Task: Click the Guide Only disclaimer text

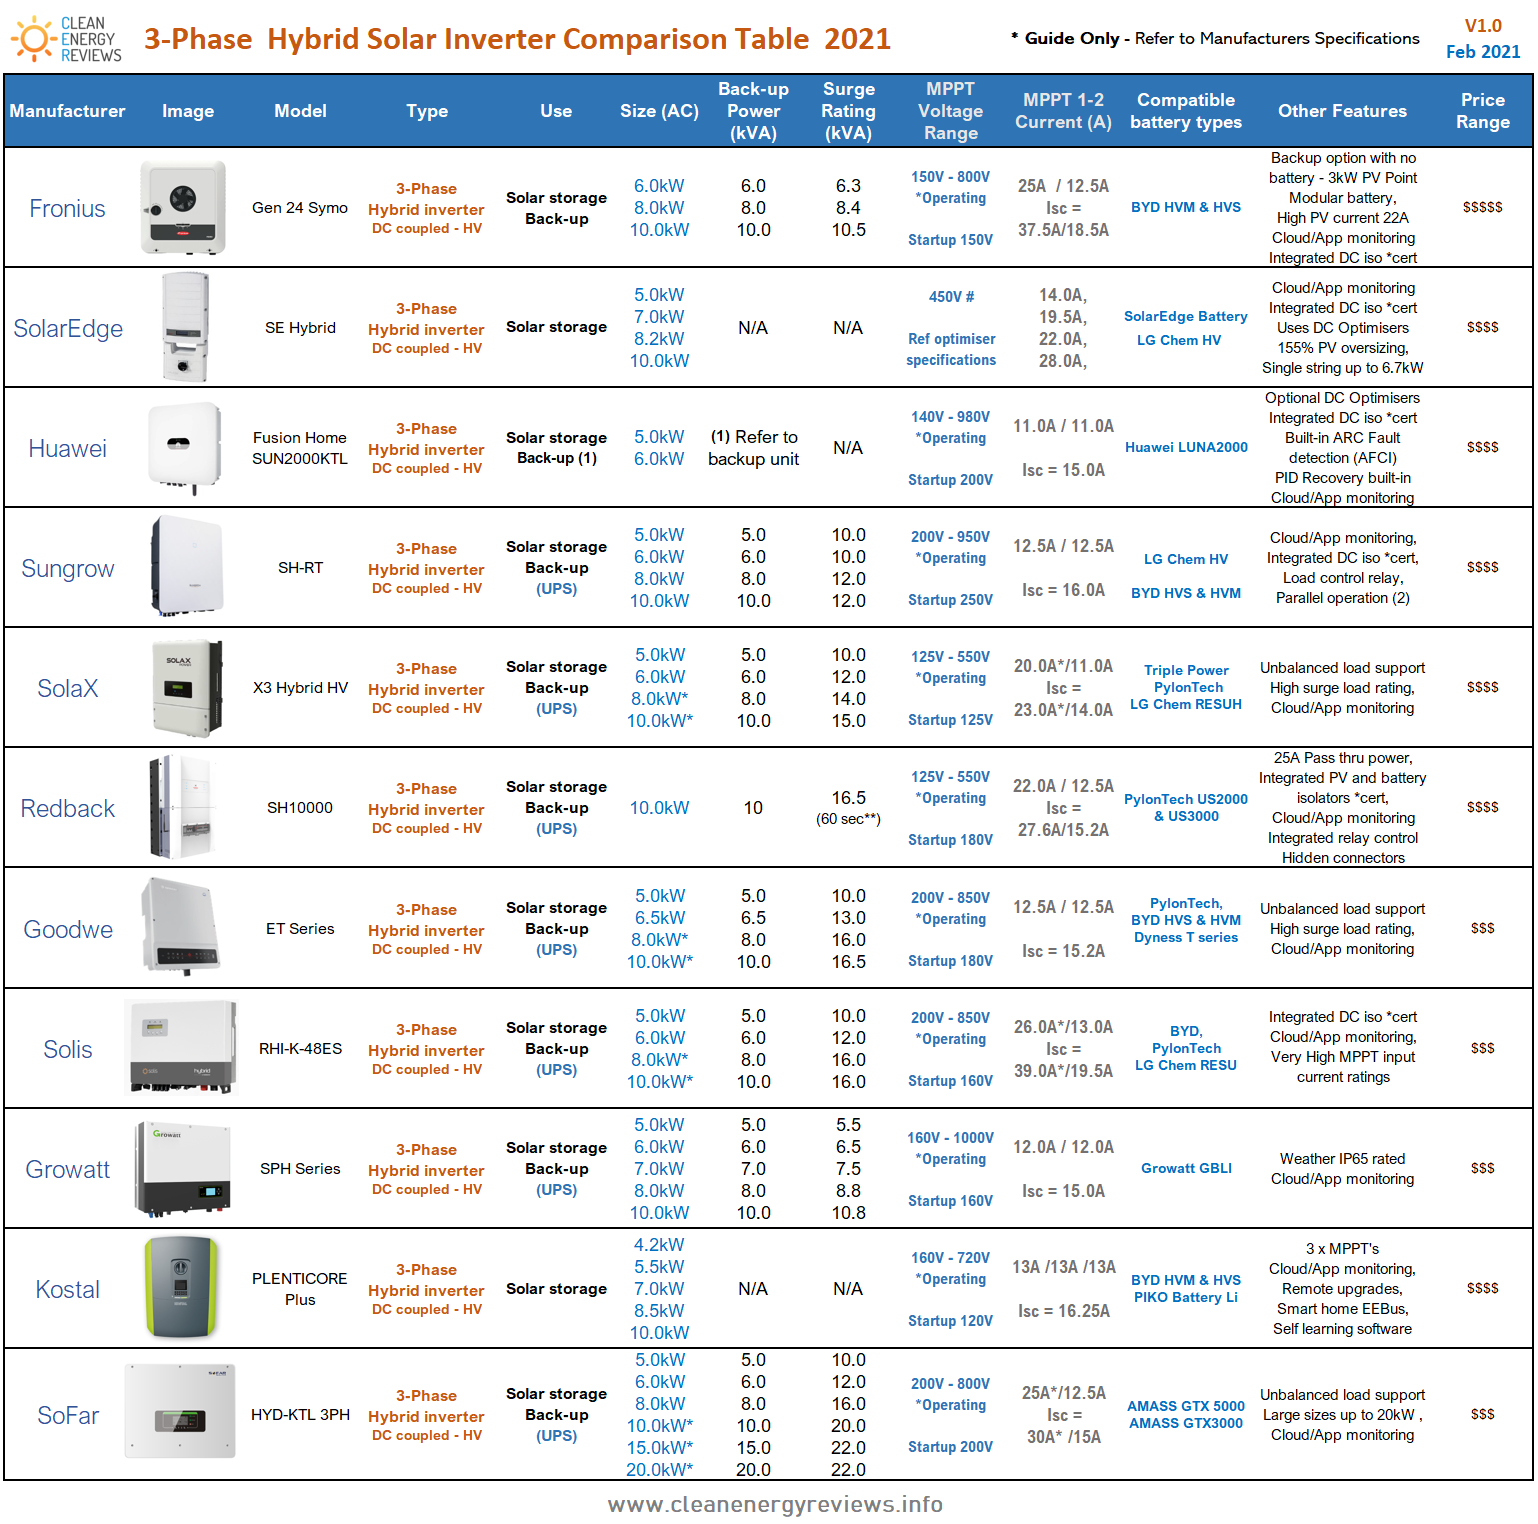Action: point(1214,38)
